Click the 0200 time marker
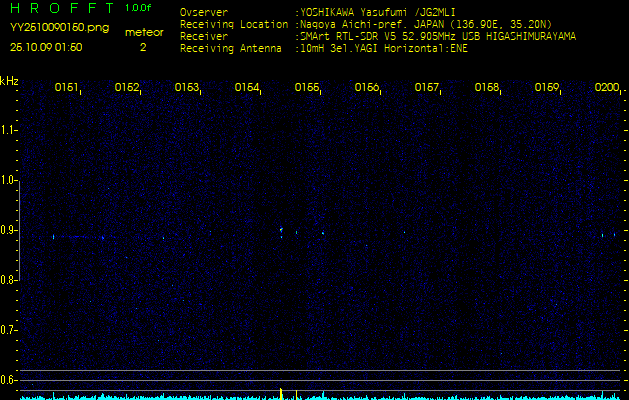The height and width of the screenshot is (400, 629). 607,87
